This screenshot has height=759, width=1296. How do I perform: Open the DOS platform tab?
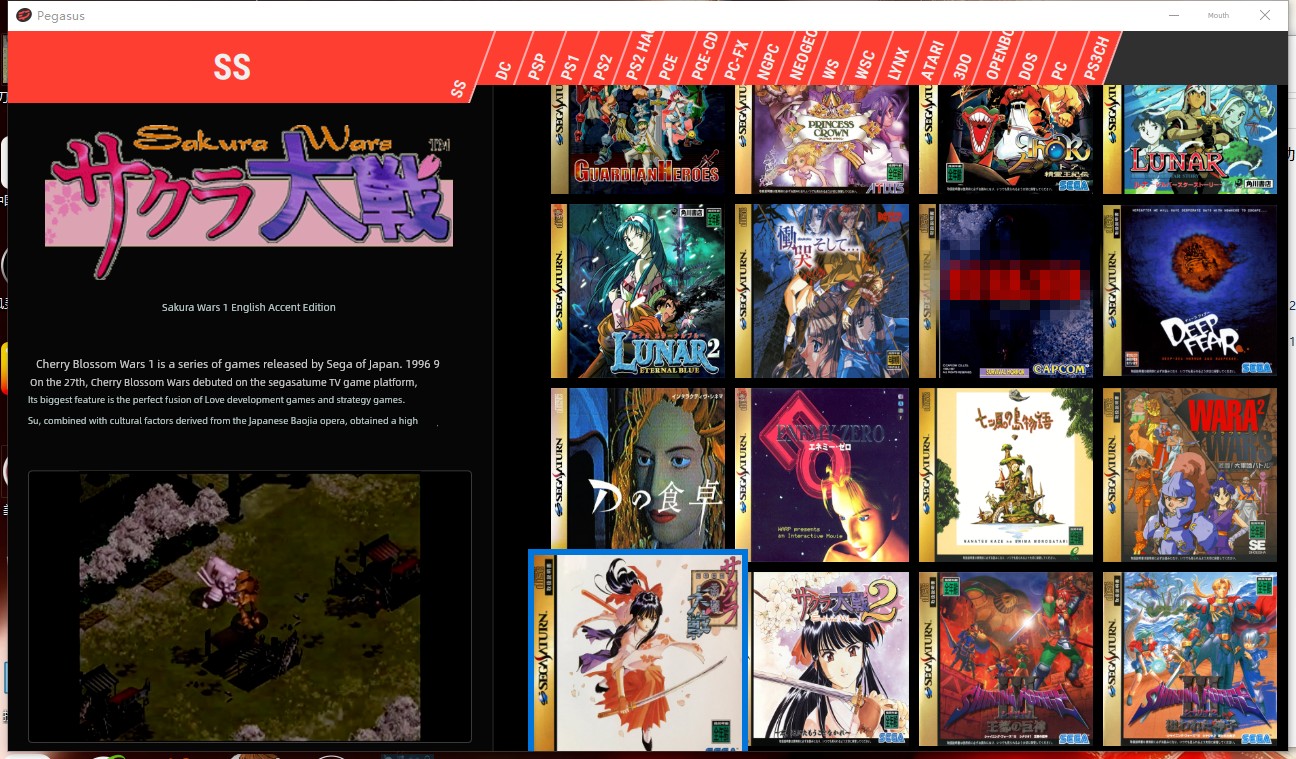point(1029,64)
